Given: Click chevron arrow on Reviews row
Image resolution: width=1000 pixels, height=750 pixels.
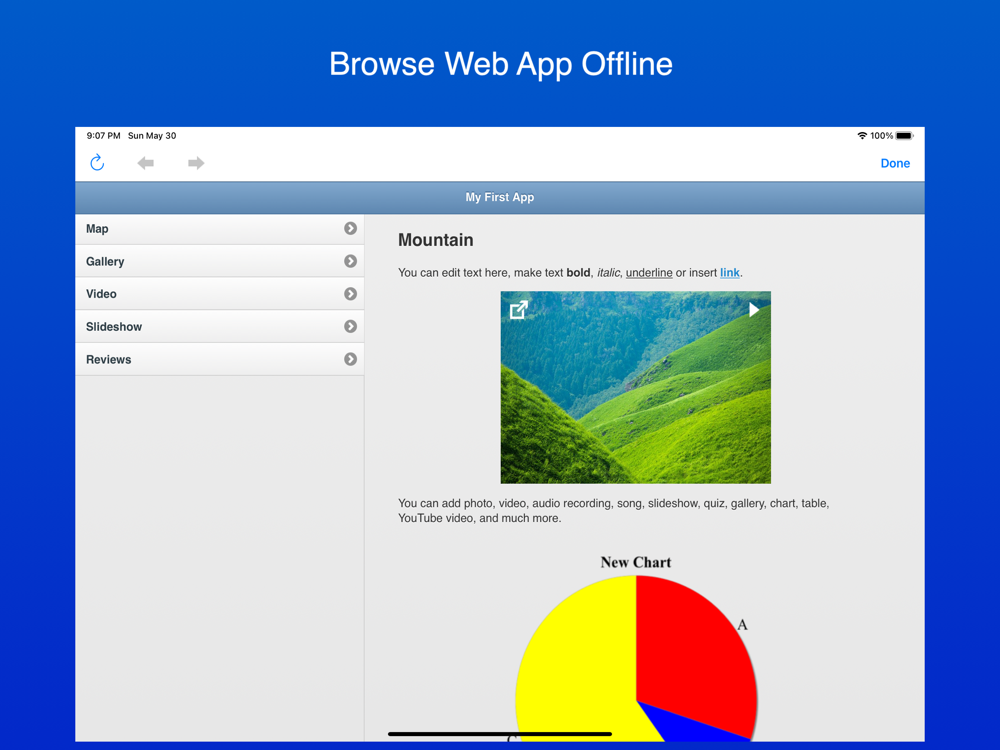Looking at the screenshot, I should 350,359.
